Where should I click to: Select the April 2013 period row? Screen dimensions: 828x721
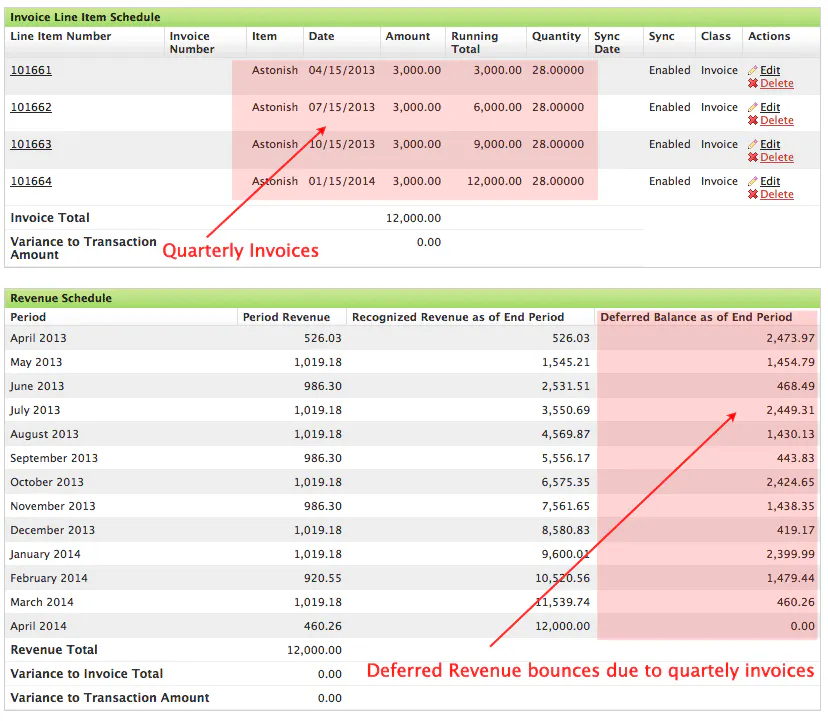[412, 338]
